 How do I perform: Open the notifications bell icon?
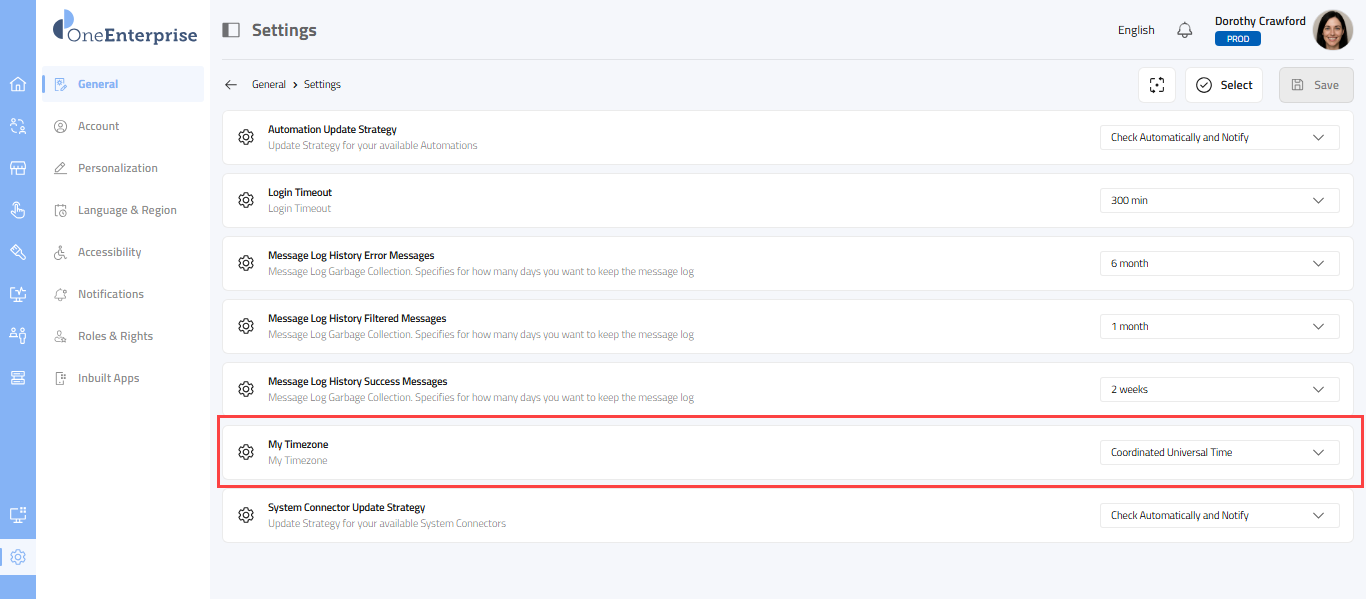click(x=1185, y=30)
